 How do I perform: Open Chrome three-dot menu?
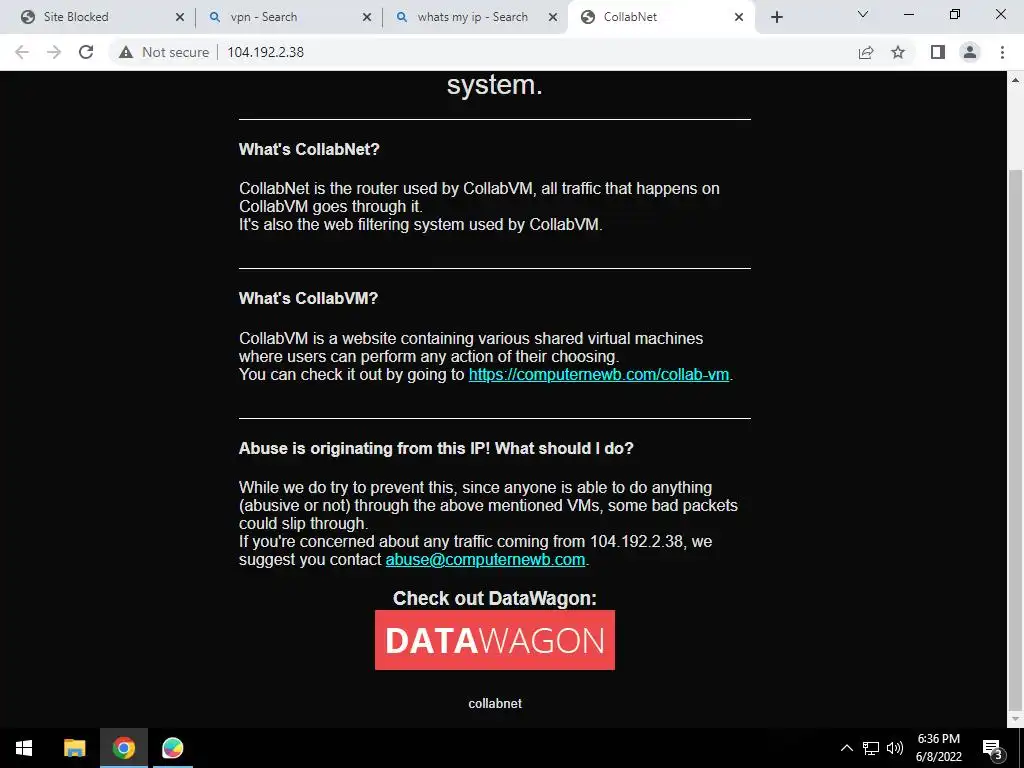(x=1002, y=52)
